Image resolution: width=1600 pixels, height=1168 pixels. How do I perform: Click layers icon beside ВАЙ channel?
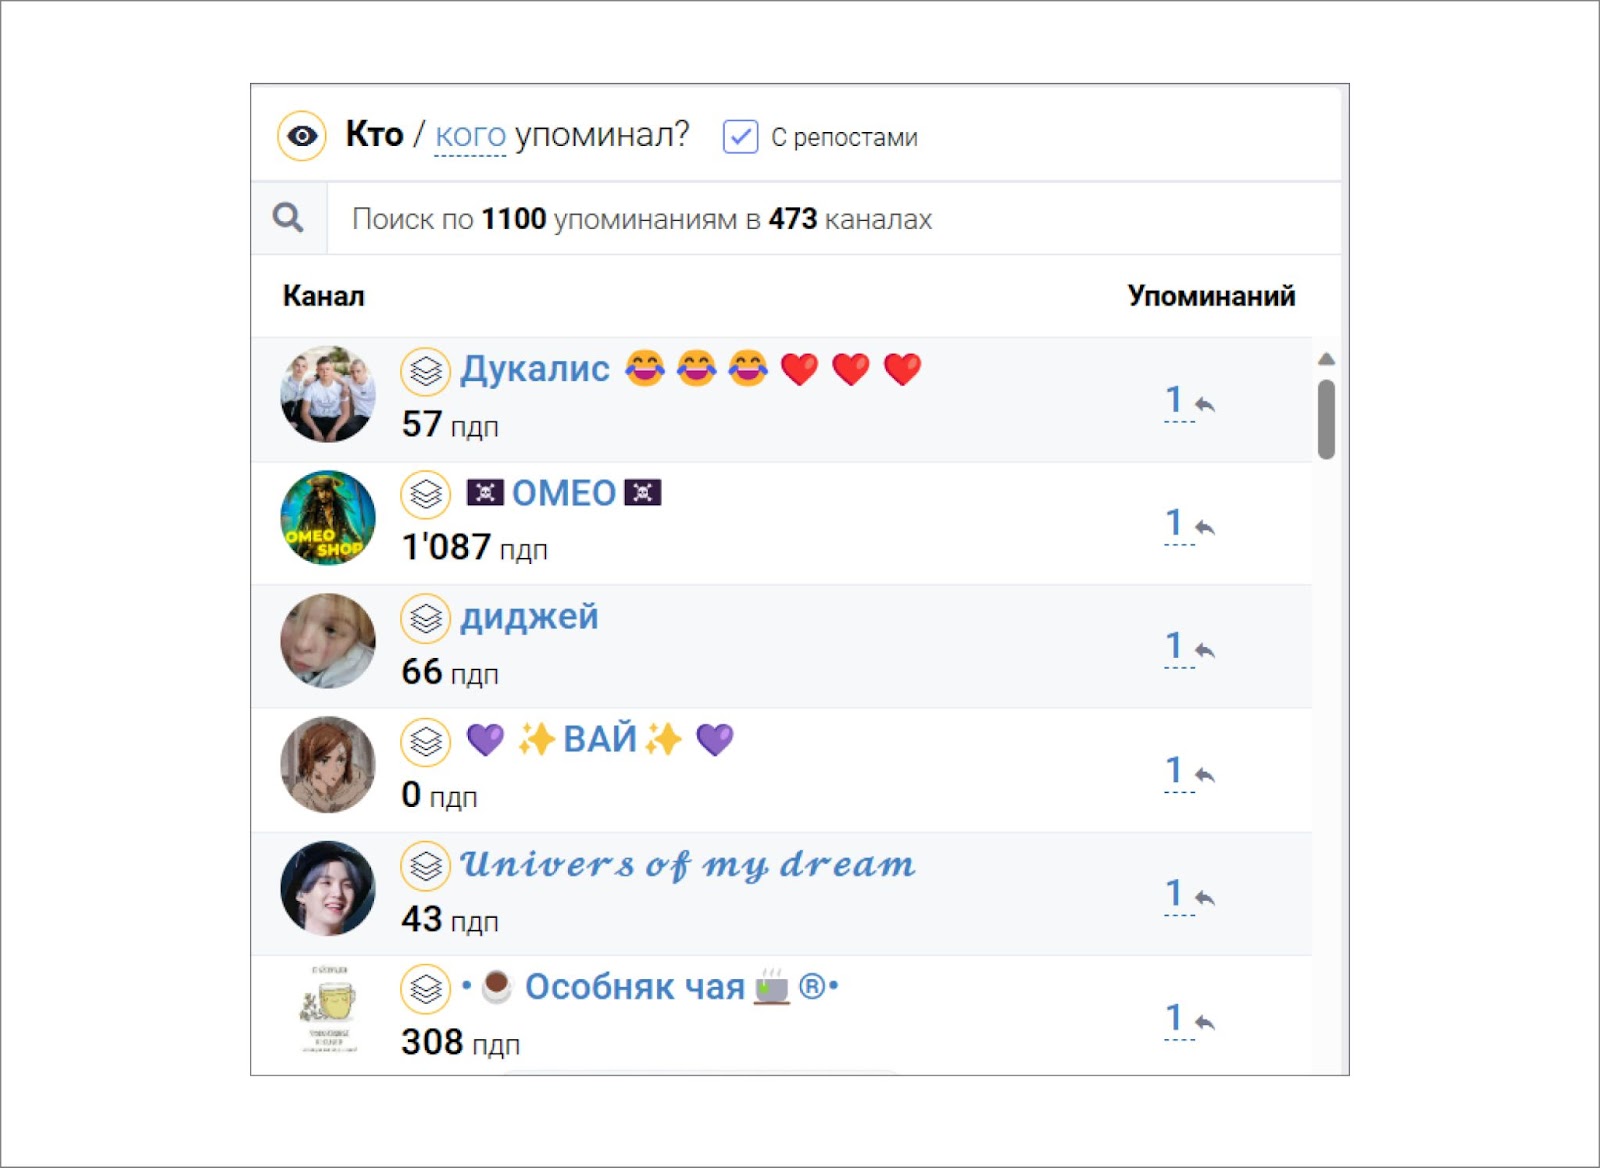426,742
